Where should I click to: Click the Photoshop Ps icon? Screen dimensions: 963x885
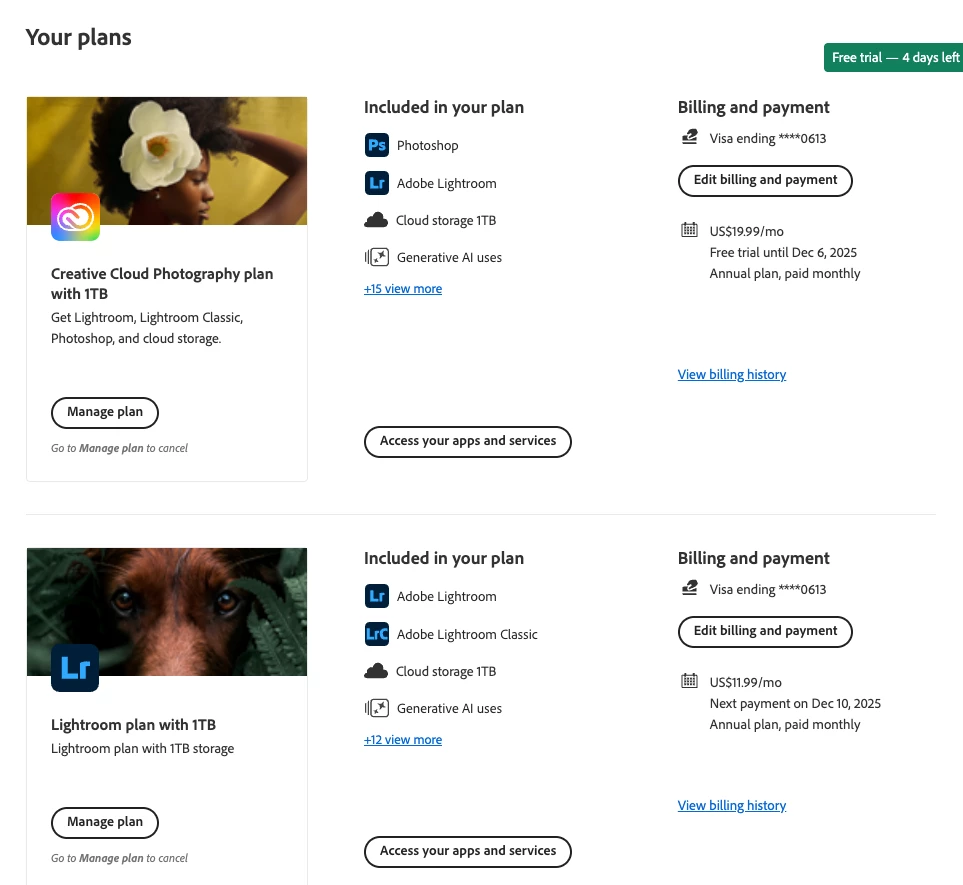pos(376,146)
